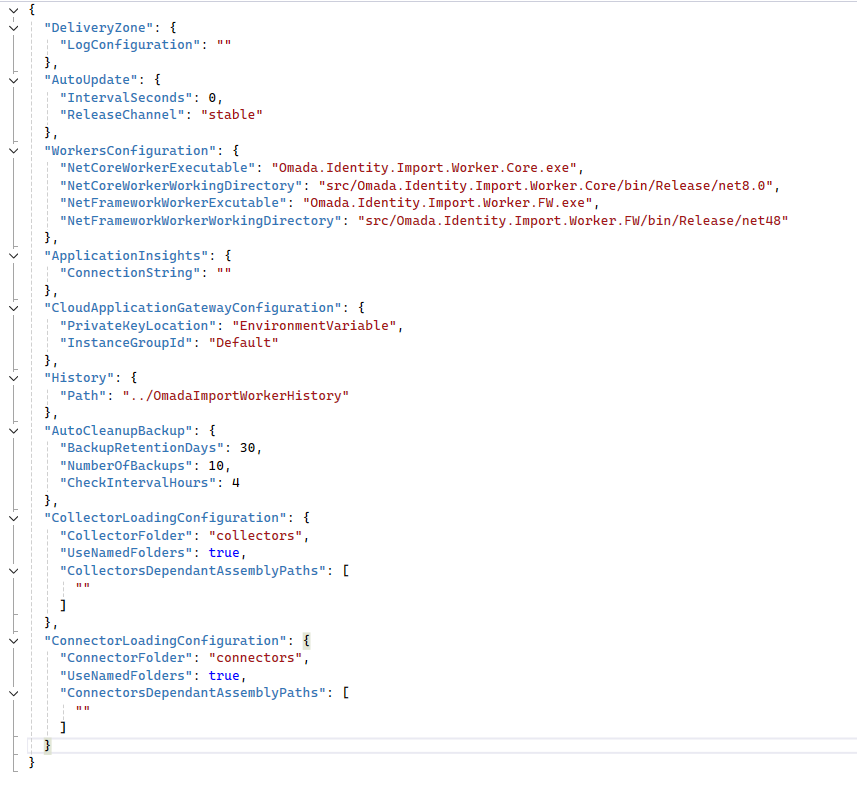Viewport: 857px width, 801px height.
Task: Collapse the WorkersConfiguration section
Action: 13,149
